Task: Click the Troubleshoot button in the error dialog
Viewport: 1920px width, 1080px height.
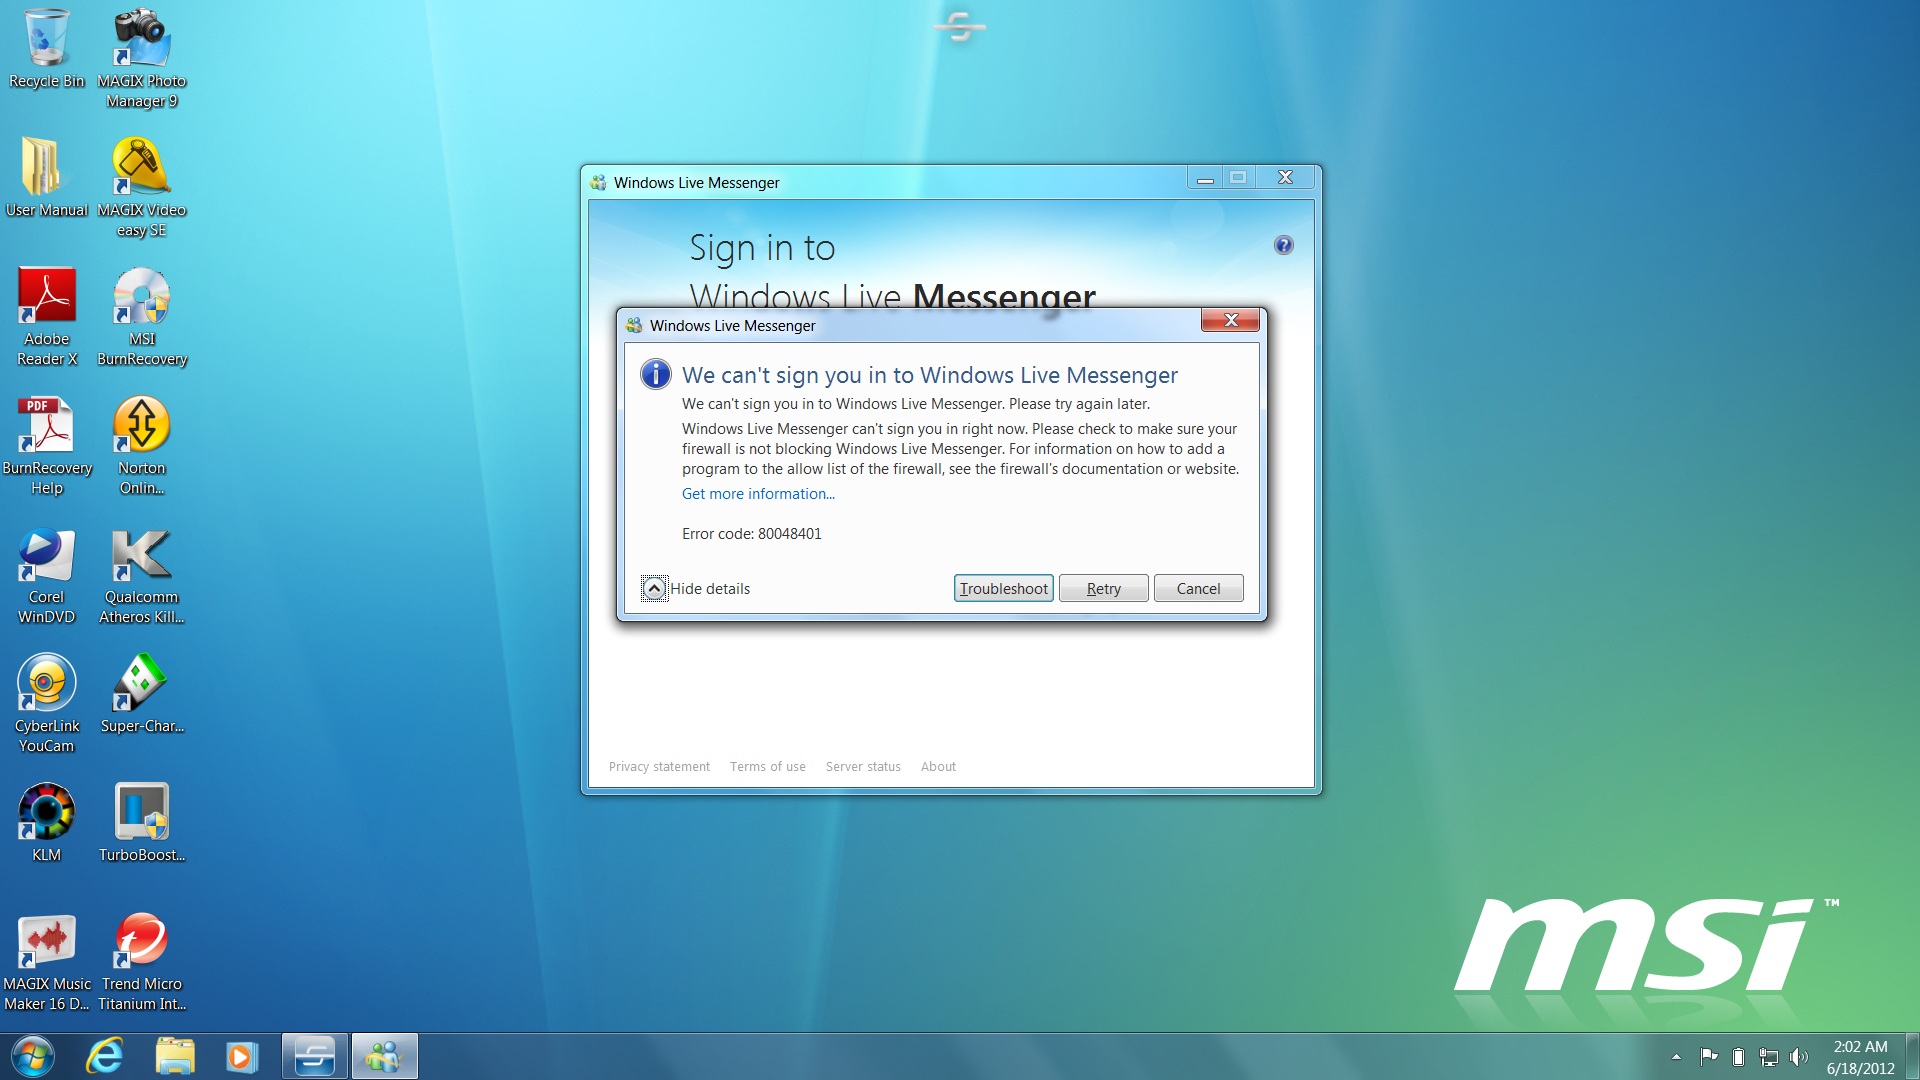Action: pyautogui.click(x=1003, y=588)
